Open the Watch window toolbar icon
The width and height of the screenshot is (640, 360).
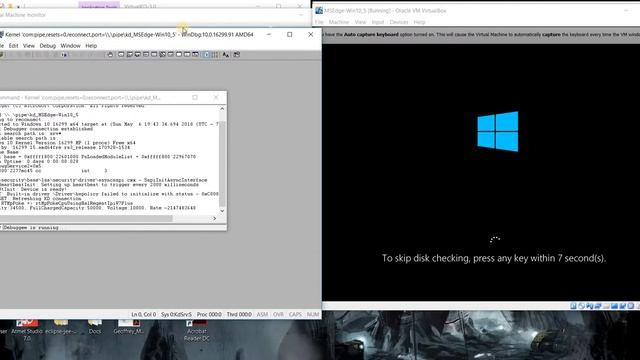[129, 55]
